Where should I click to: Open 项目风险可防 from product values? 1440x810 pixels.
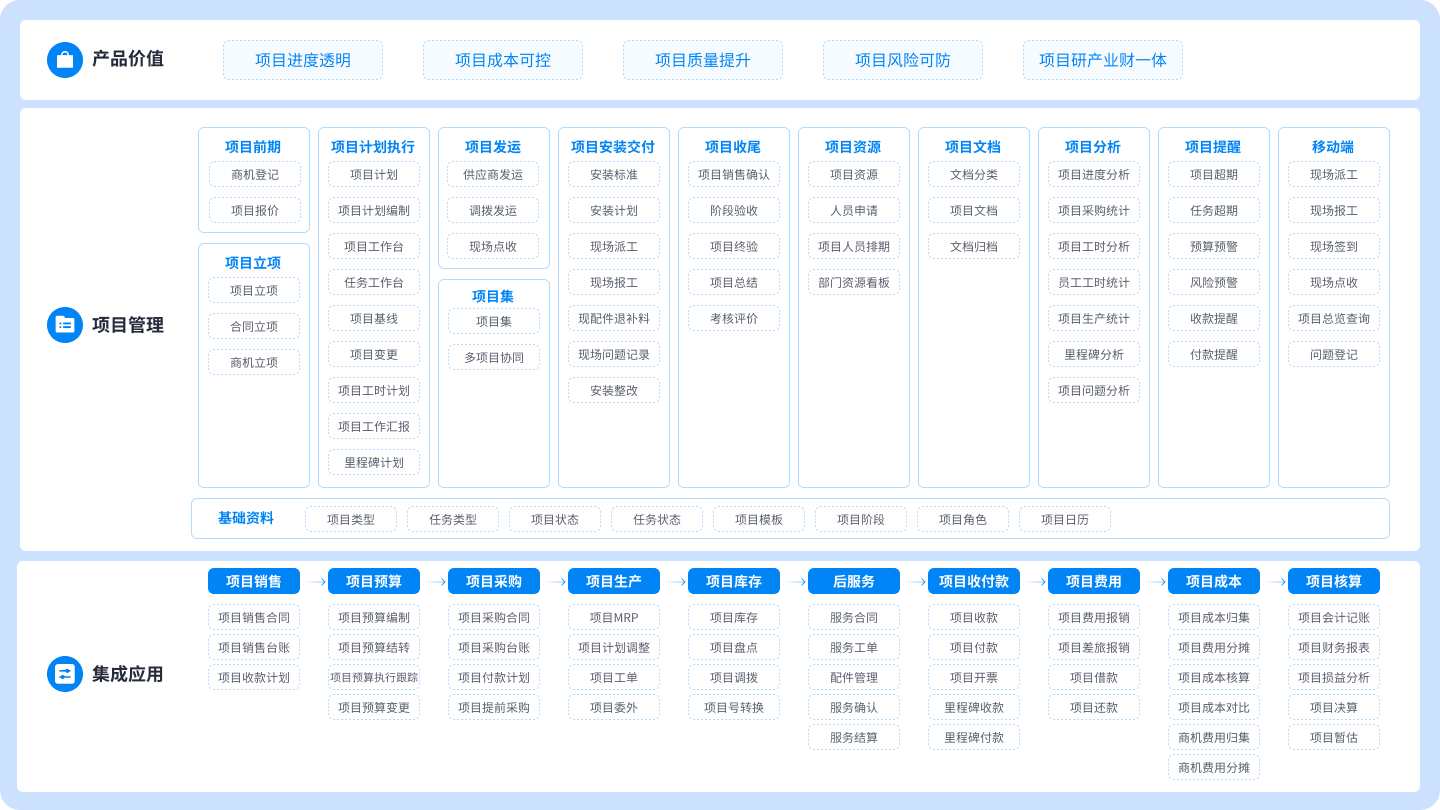[x=903, y=60]
